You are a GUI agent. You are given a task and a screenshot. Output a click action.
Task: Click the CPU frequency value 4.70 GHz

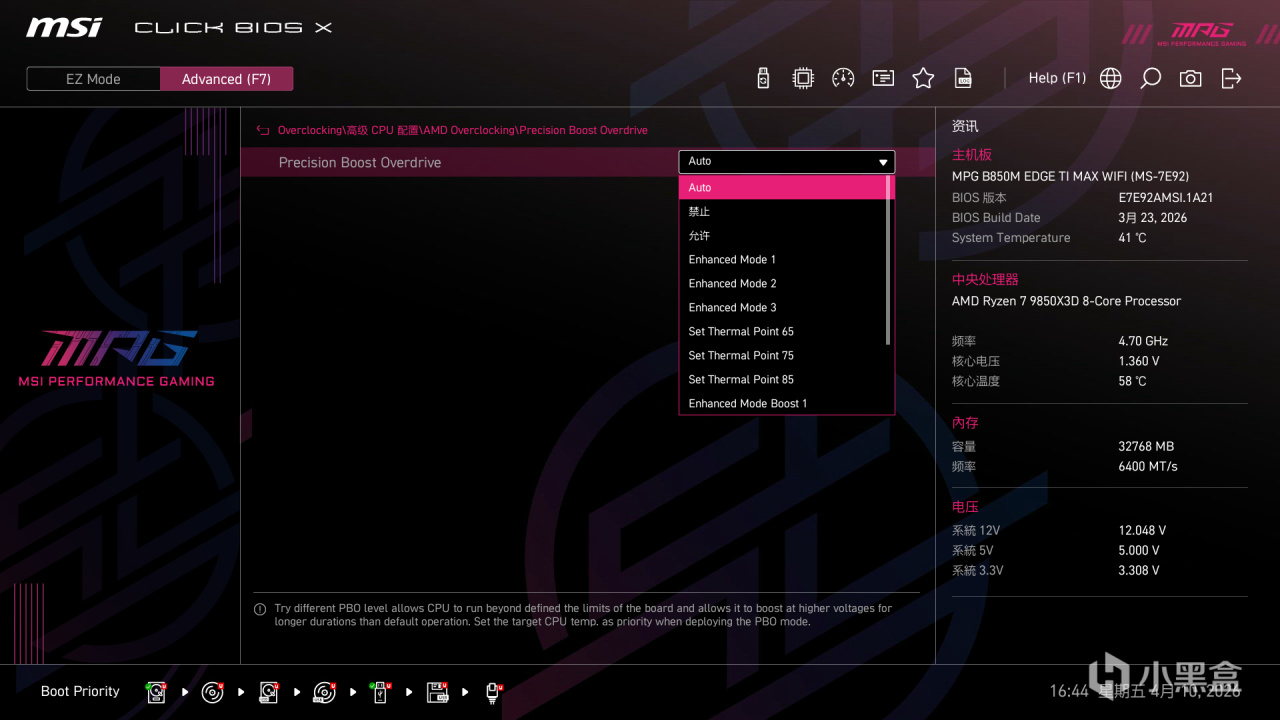point(1144,341)
